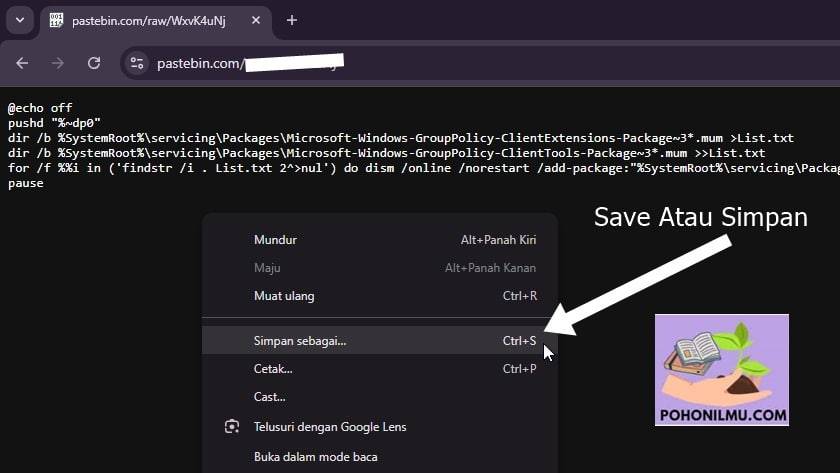Select Cast... in the context menu

pyautogui.click(x=380, y=397)
